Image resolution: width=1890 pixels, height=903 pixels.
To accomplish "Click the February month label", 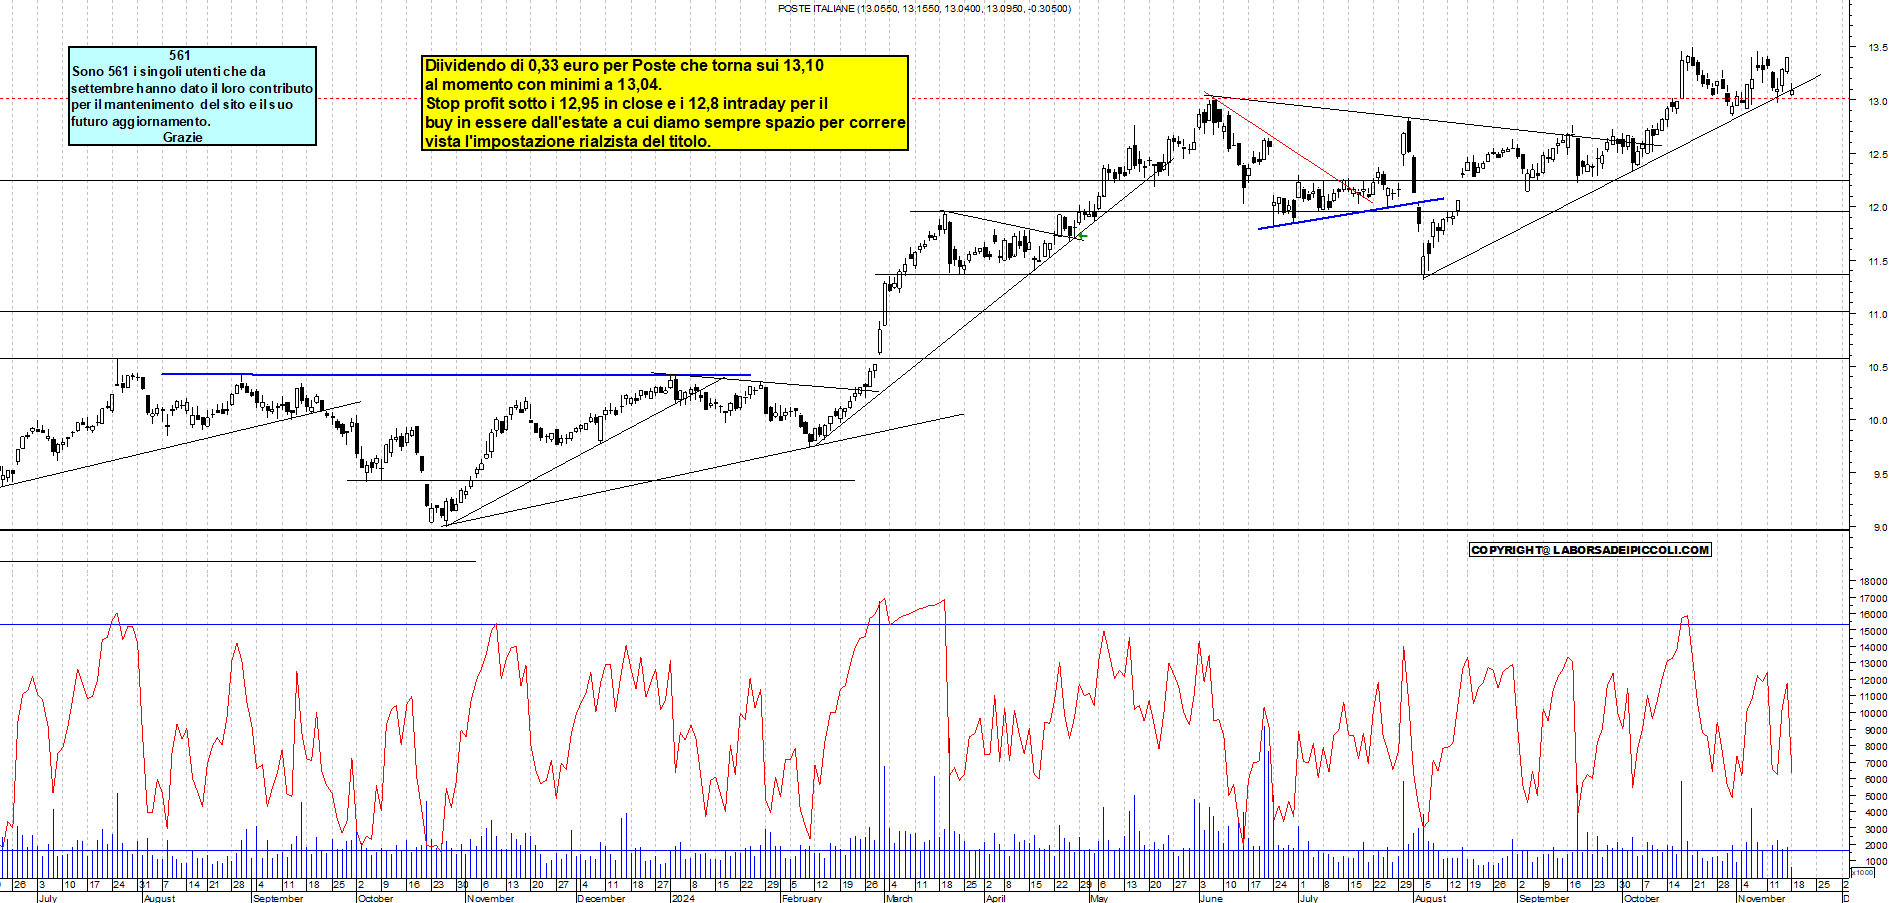I will coord(802,898).
